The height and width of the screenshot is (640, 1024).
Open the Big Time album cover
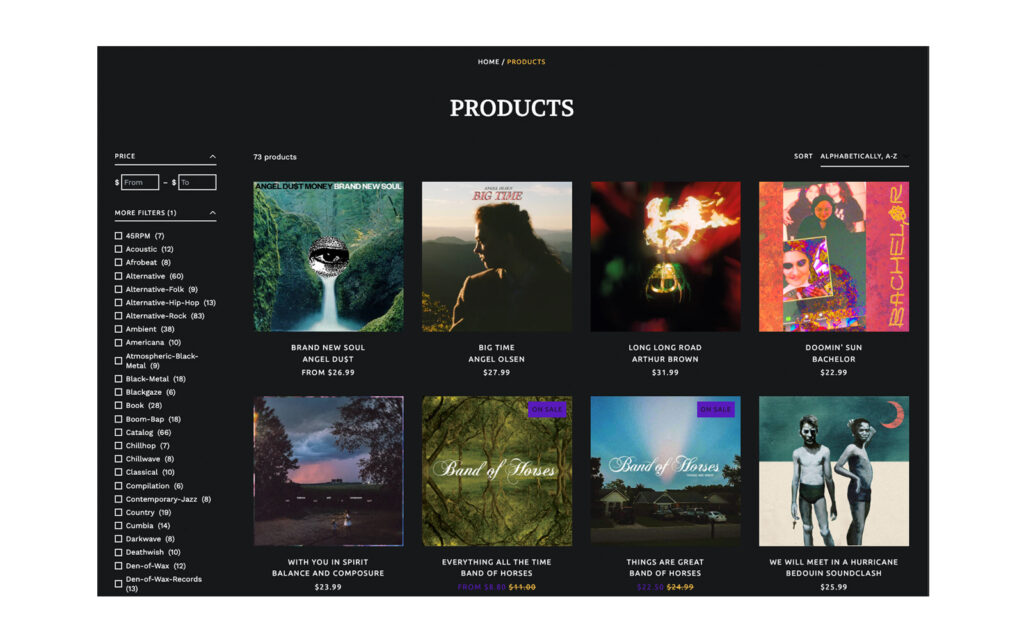[x=497, y=257]
